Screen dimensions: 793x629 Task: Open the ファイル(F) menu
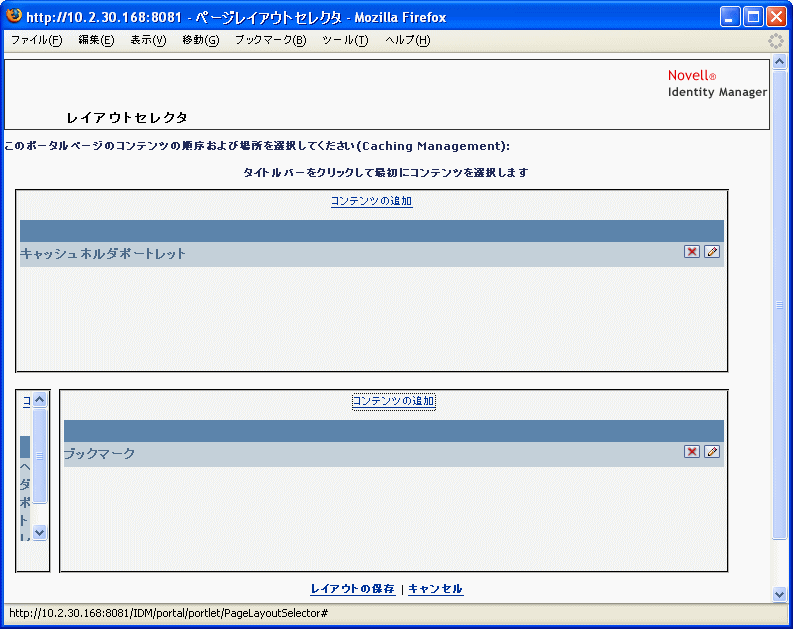click(x=36, y=40)
